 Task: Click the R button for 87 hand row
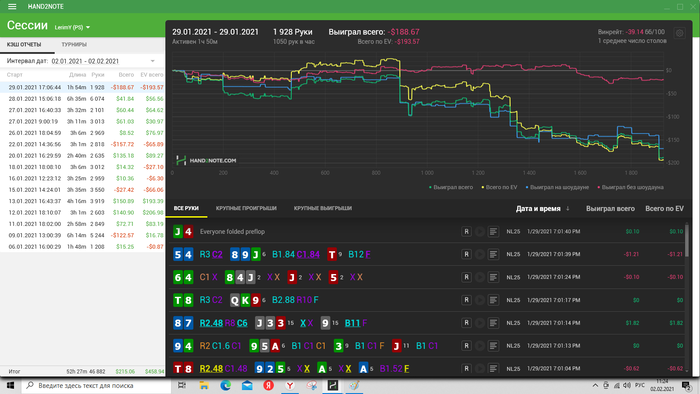click(x=466, y=323)
